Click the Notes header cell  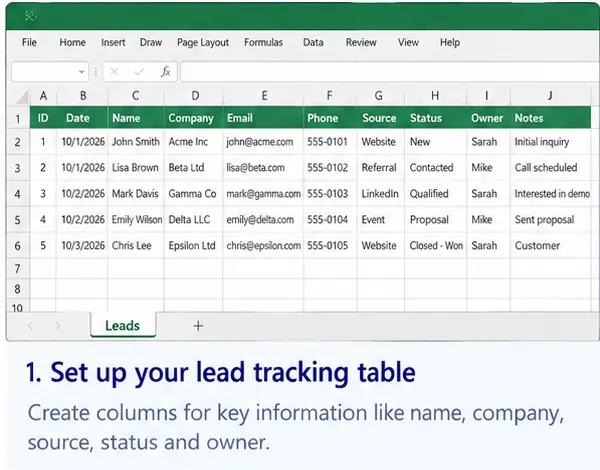[551, 118]
